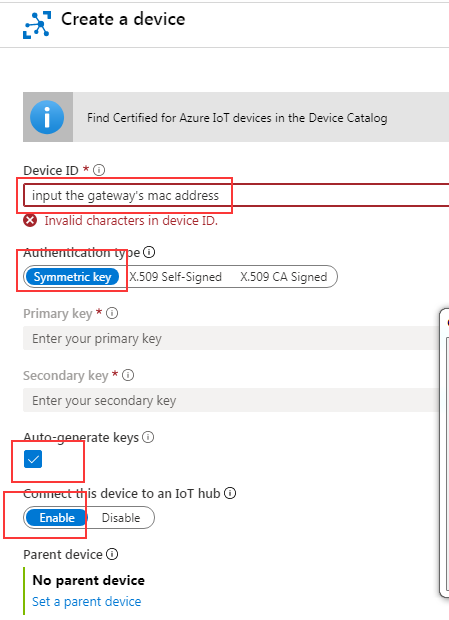Open the Device ID info tooltip icon
This screenshot has width=449, height=620.
[99, 170]
